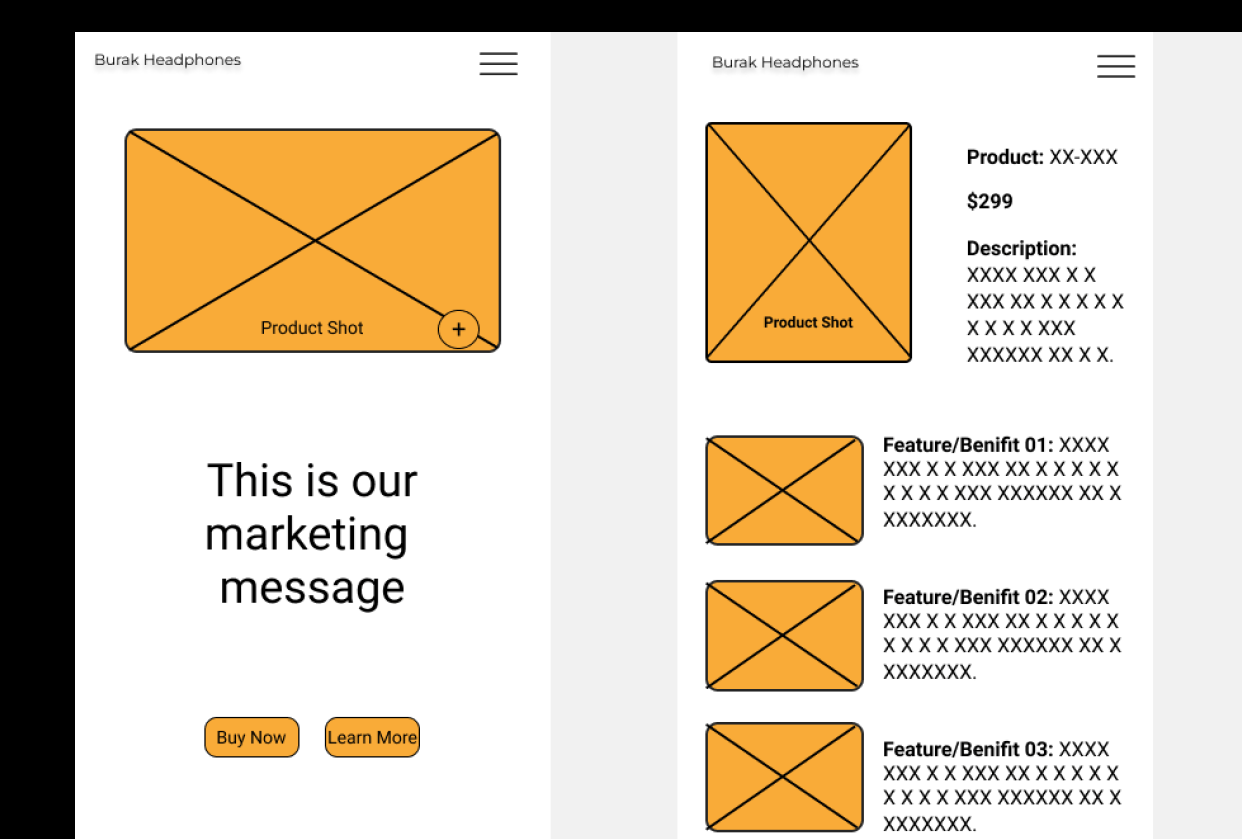Select the Product: XX-XXX label
This screenshot has height=839, width=1242.
point(1042,157)
